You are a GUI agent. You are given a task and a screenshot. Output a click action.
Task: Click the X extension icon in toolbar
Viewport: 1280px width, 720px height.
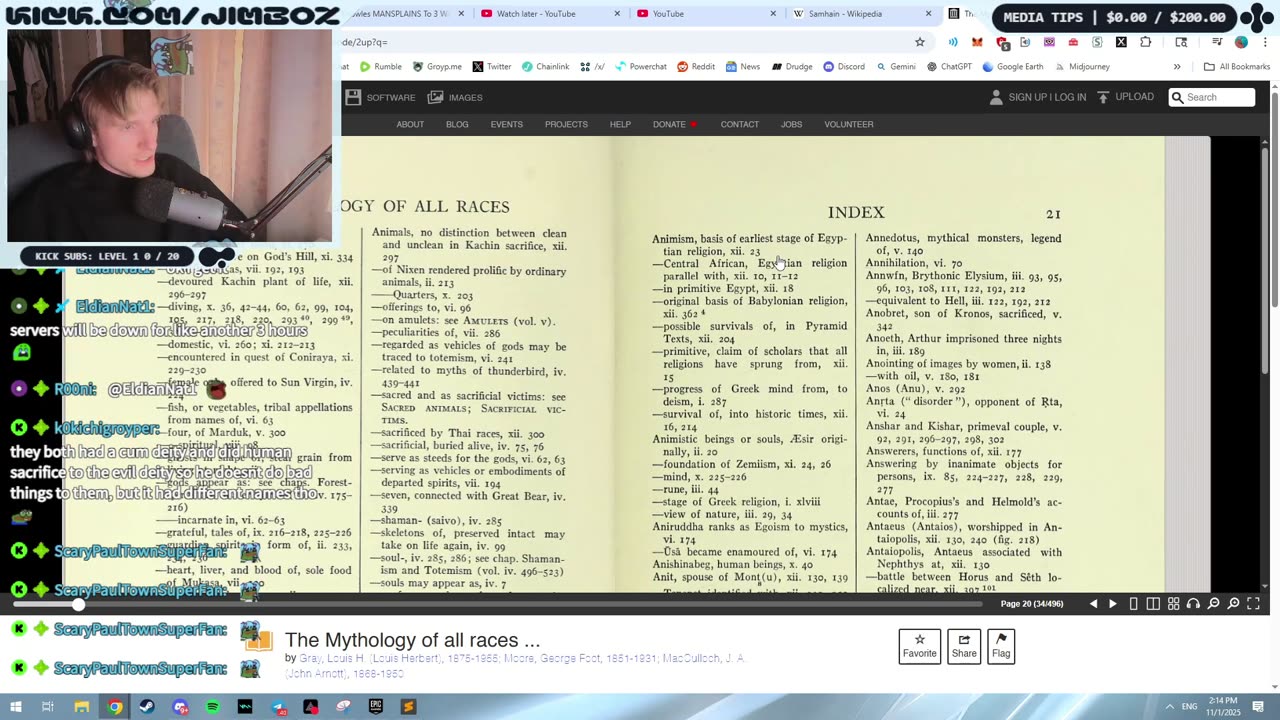click(1121, 42)
